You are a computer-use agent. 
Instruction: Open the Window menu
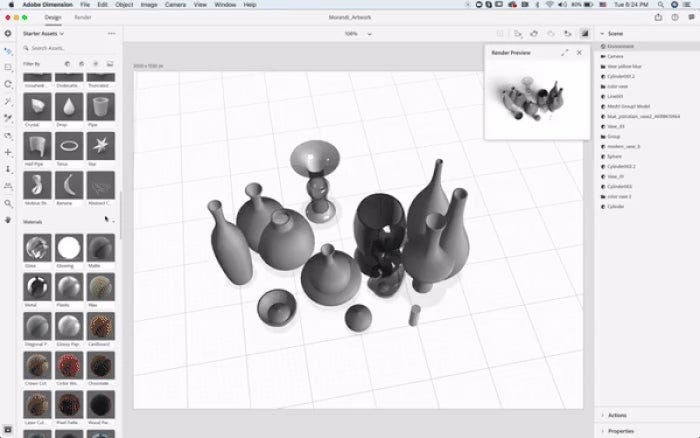(225, 4)
